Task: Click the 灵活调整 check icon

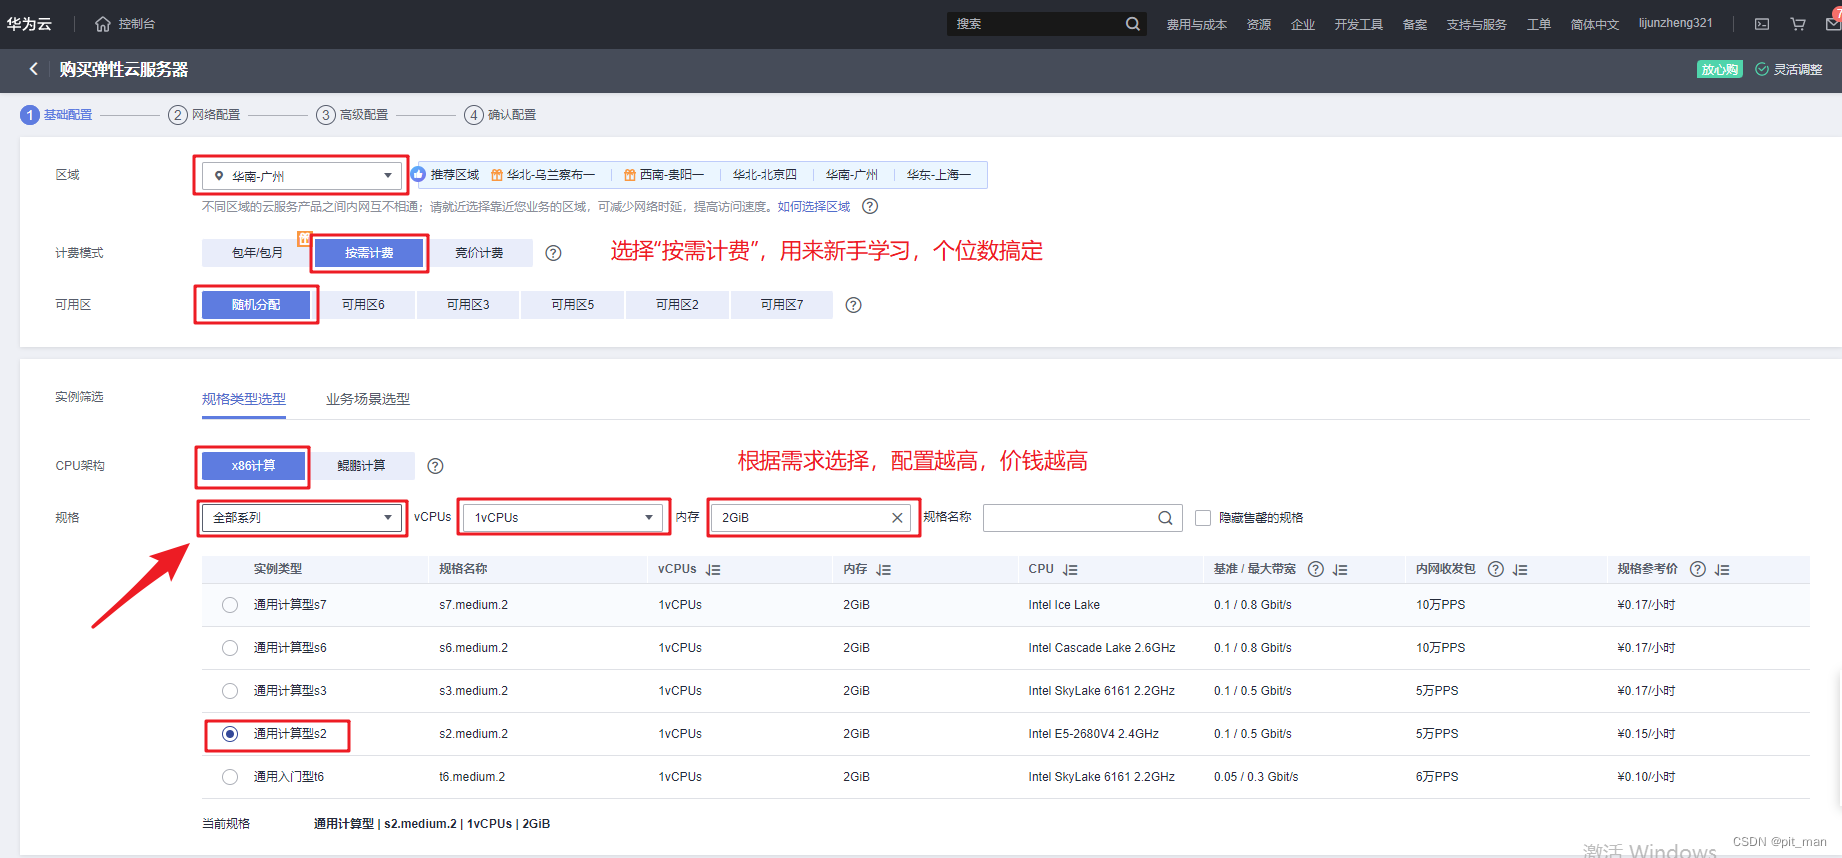Action: pos(1762,69)
